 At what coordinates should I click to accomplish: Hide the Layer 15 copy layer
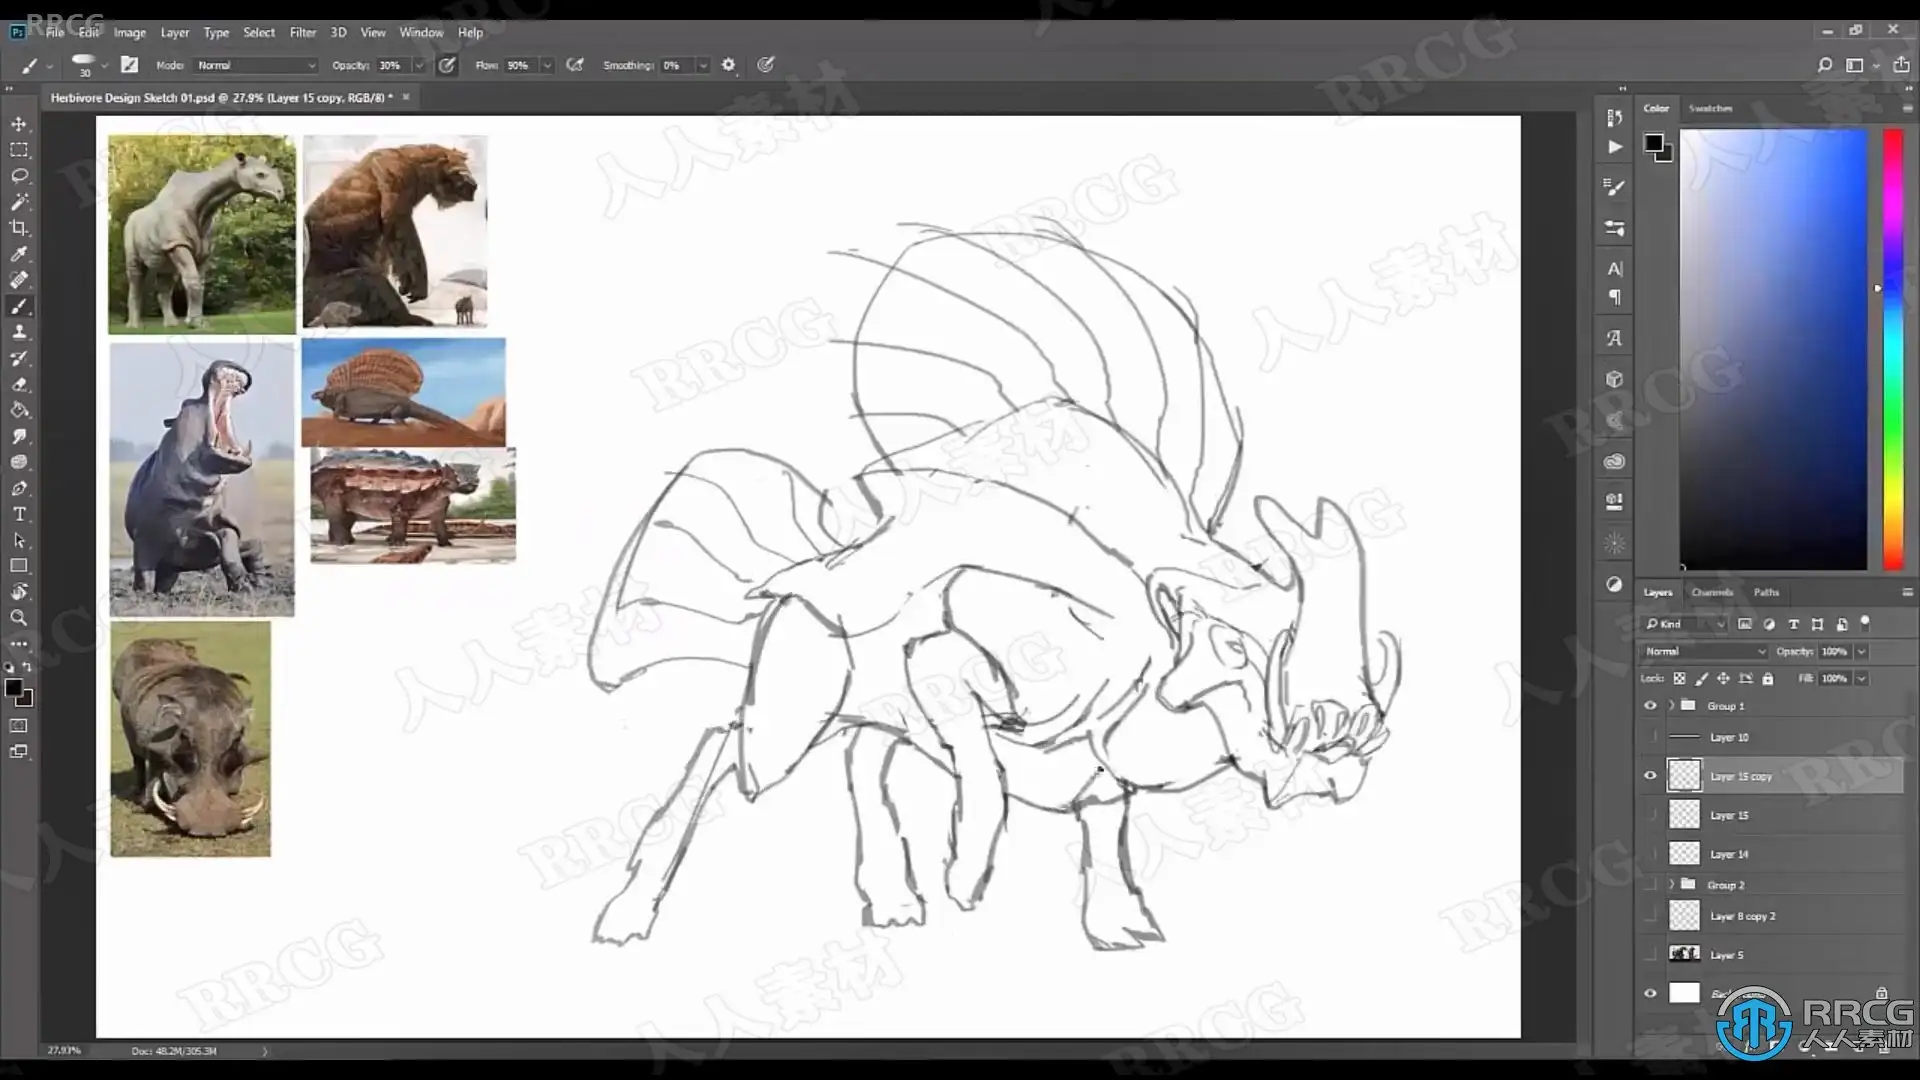1650,775
